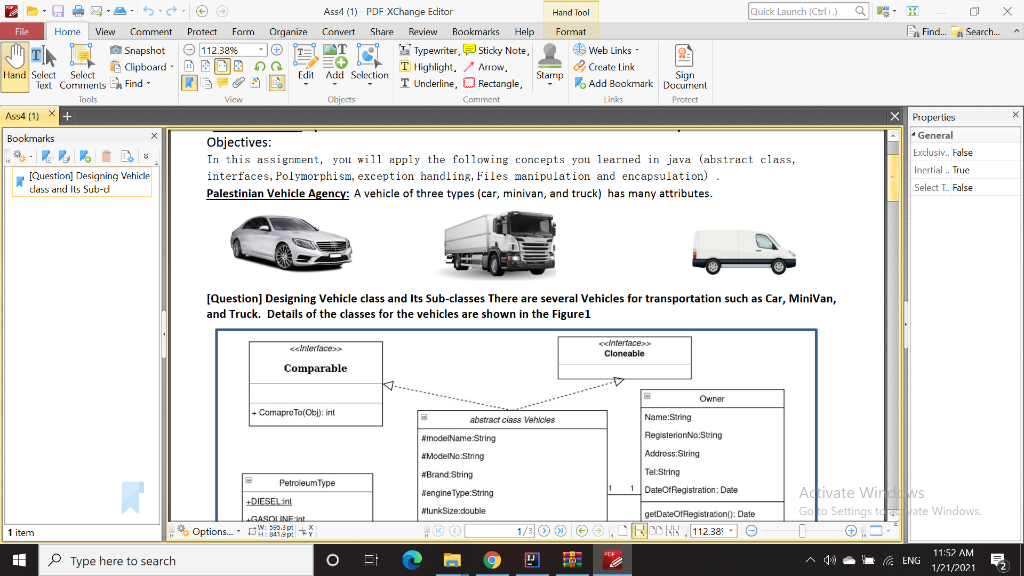Expand the Clipboard dropdown

(172, 67)
